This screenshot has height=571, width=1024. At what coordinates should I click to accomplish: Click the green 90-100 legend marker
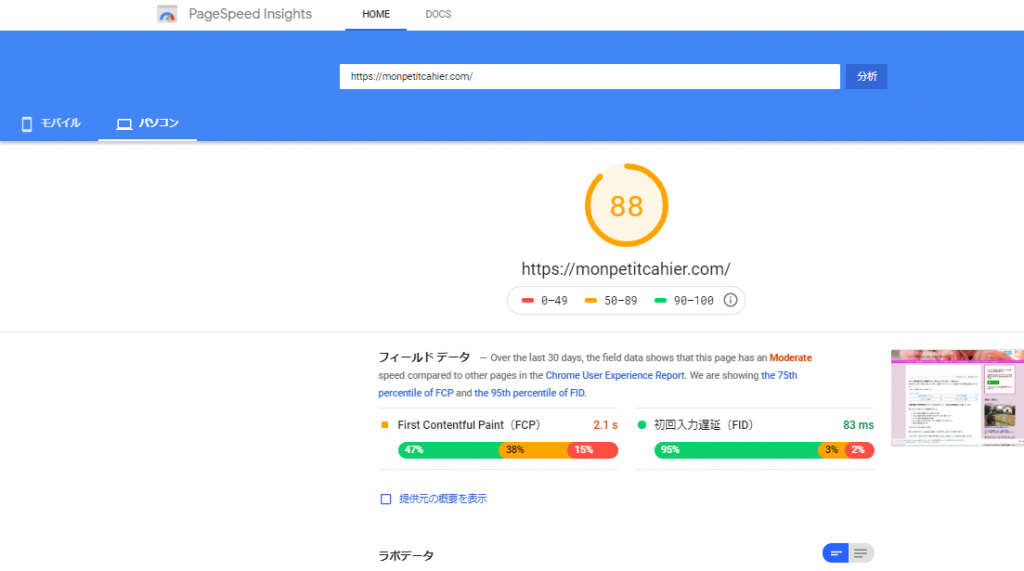click(660, 301)
